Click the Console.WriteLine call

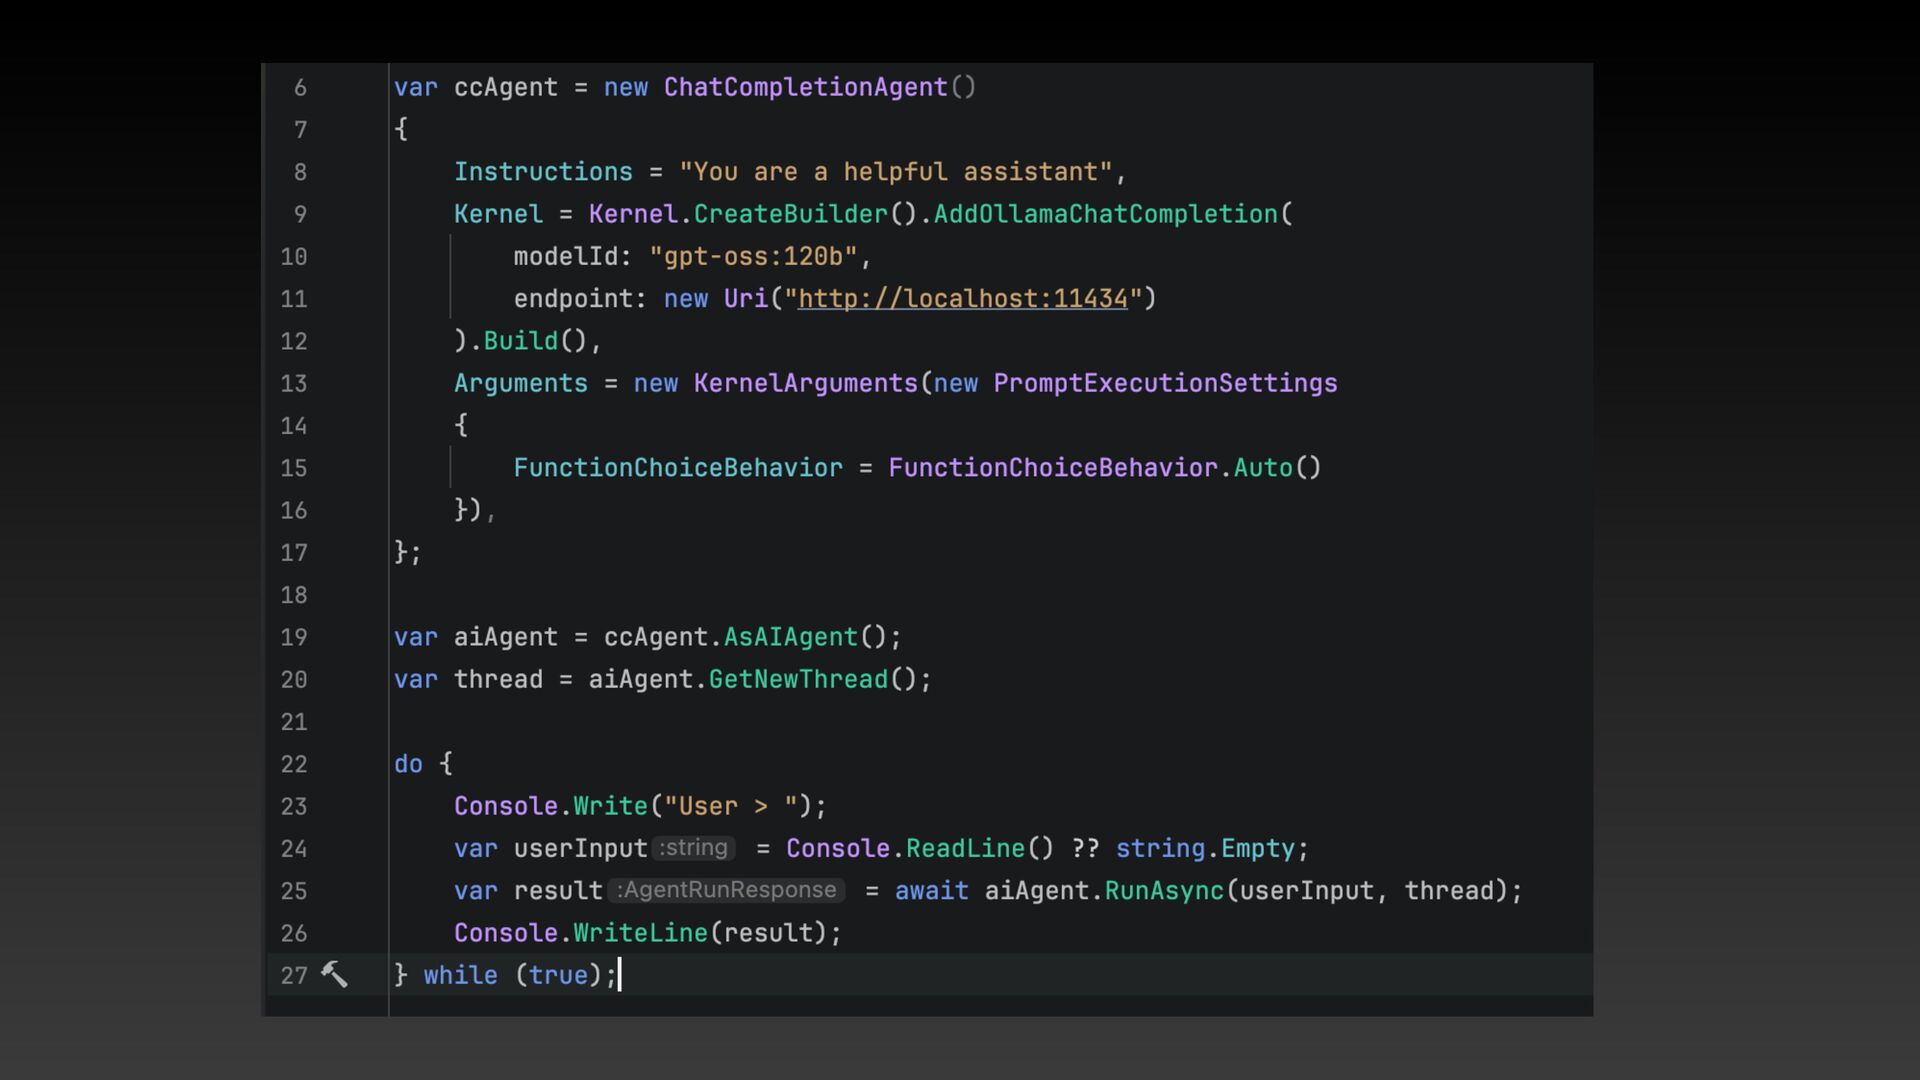point(640,933)
